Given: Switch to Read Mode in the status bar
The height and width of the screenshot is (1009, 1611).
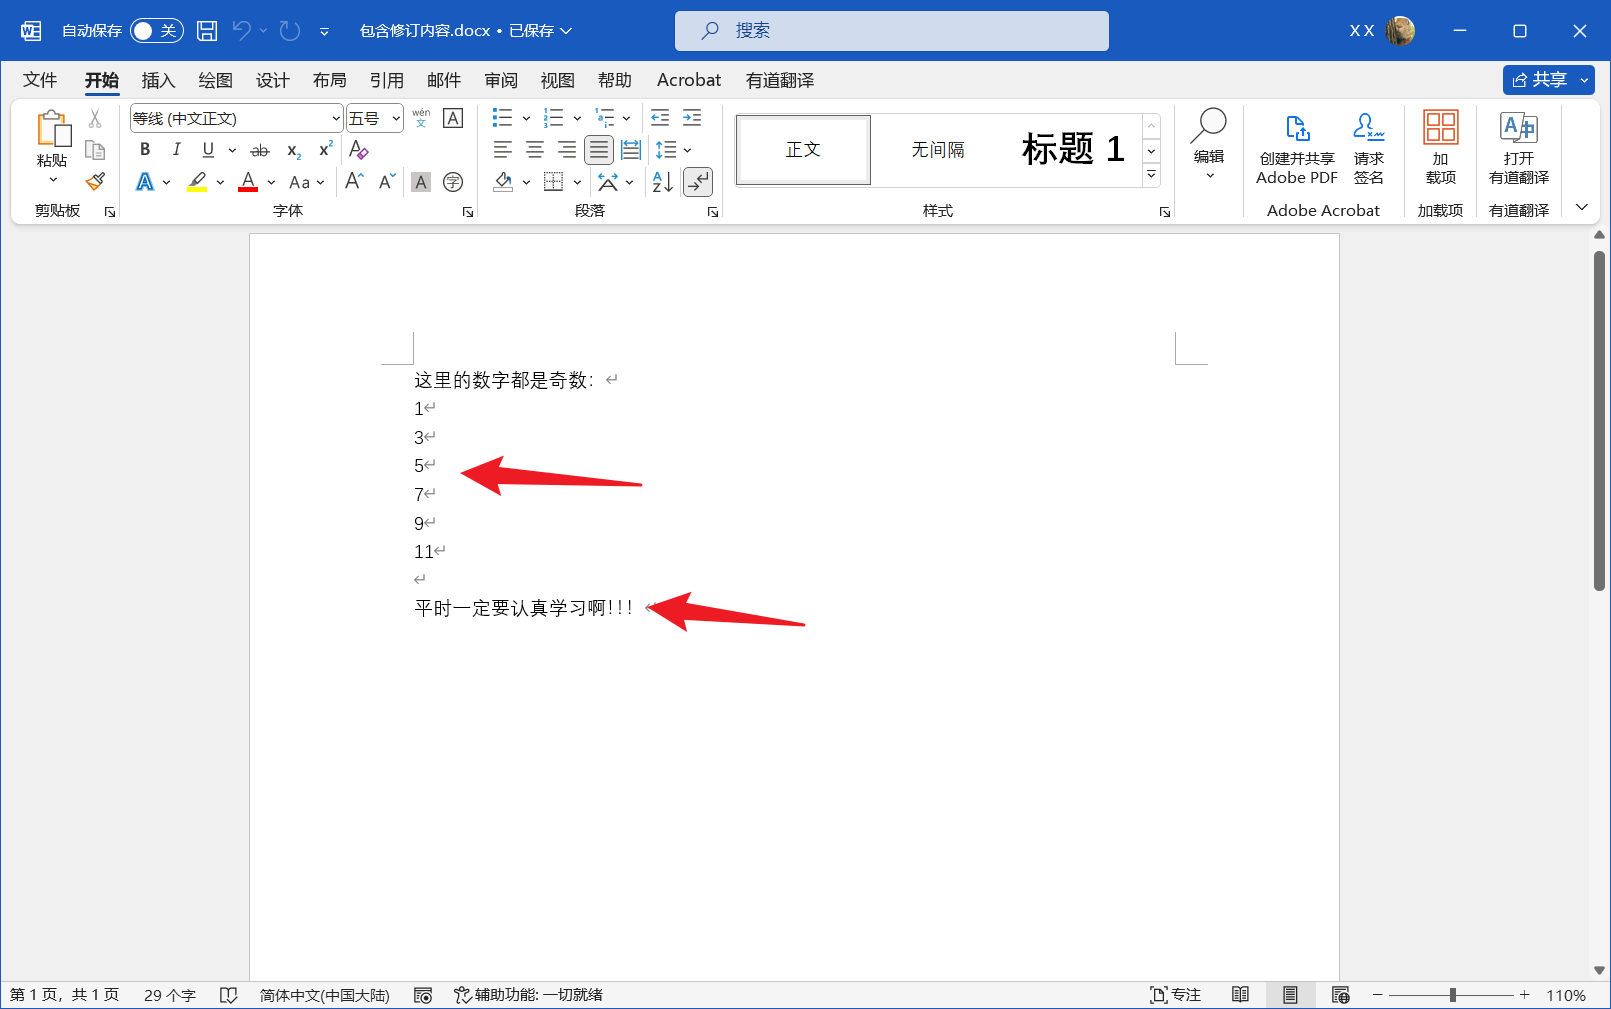Looking at the screenshot, I should (1240, 995).
